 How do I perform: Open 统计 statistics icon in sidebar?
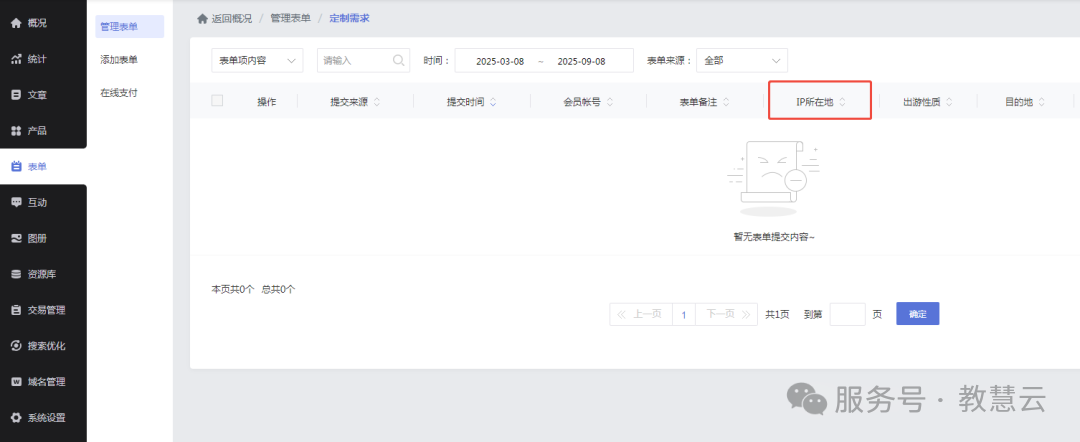[16, 59]
